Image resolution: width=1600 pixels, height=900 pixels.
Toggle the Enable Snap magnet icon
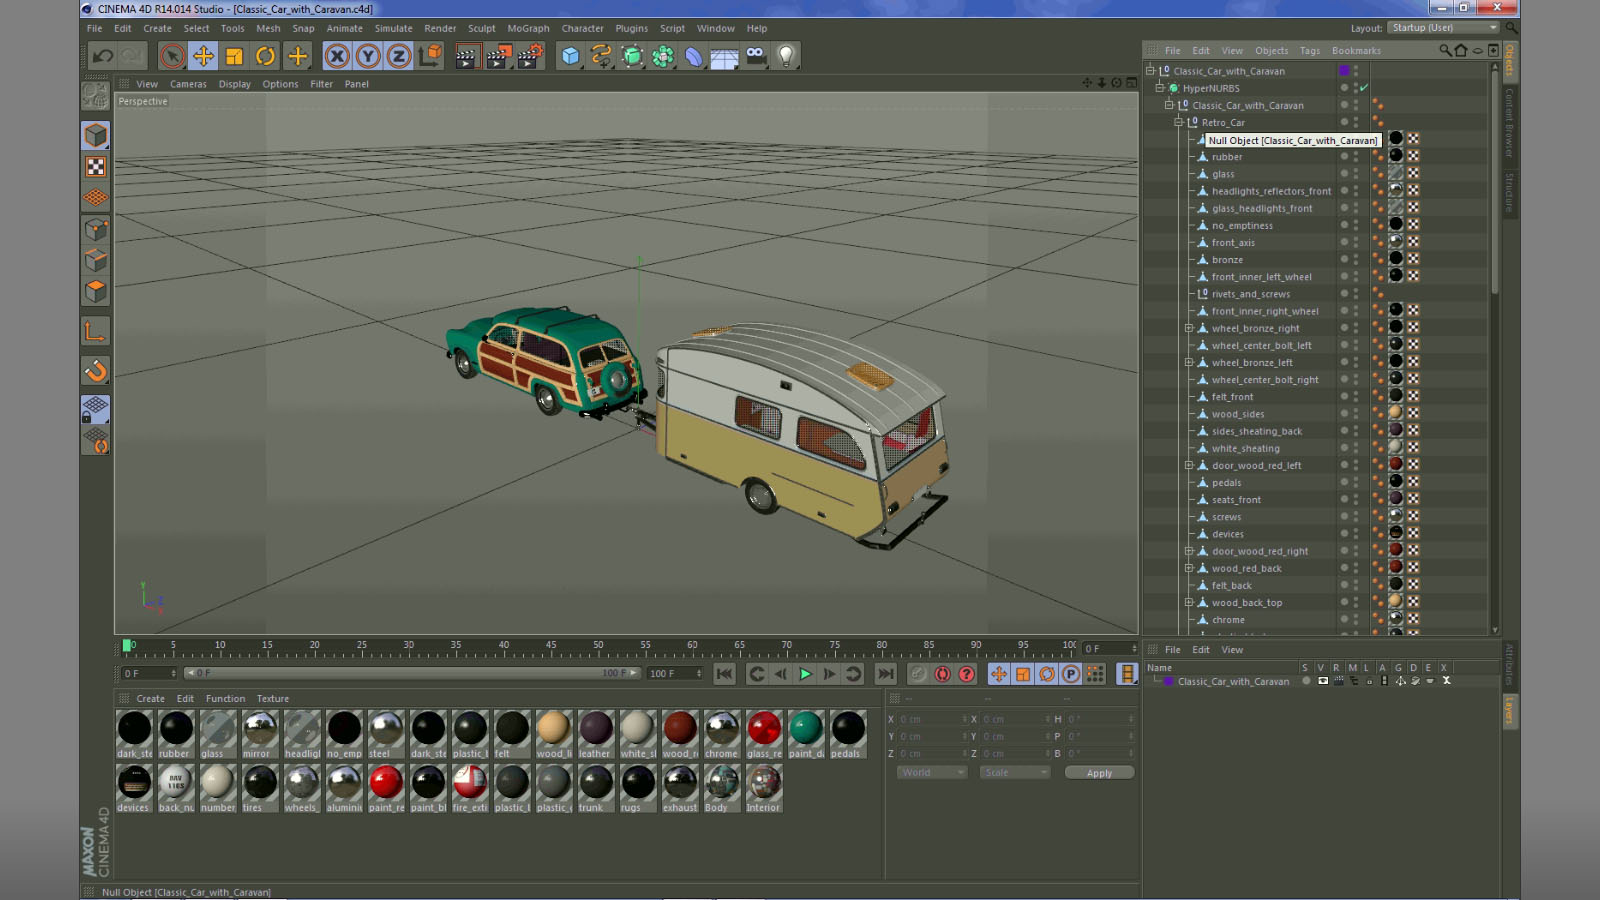point(96,371)
